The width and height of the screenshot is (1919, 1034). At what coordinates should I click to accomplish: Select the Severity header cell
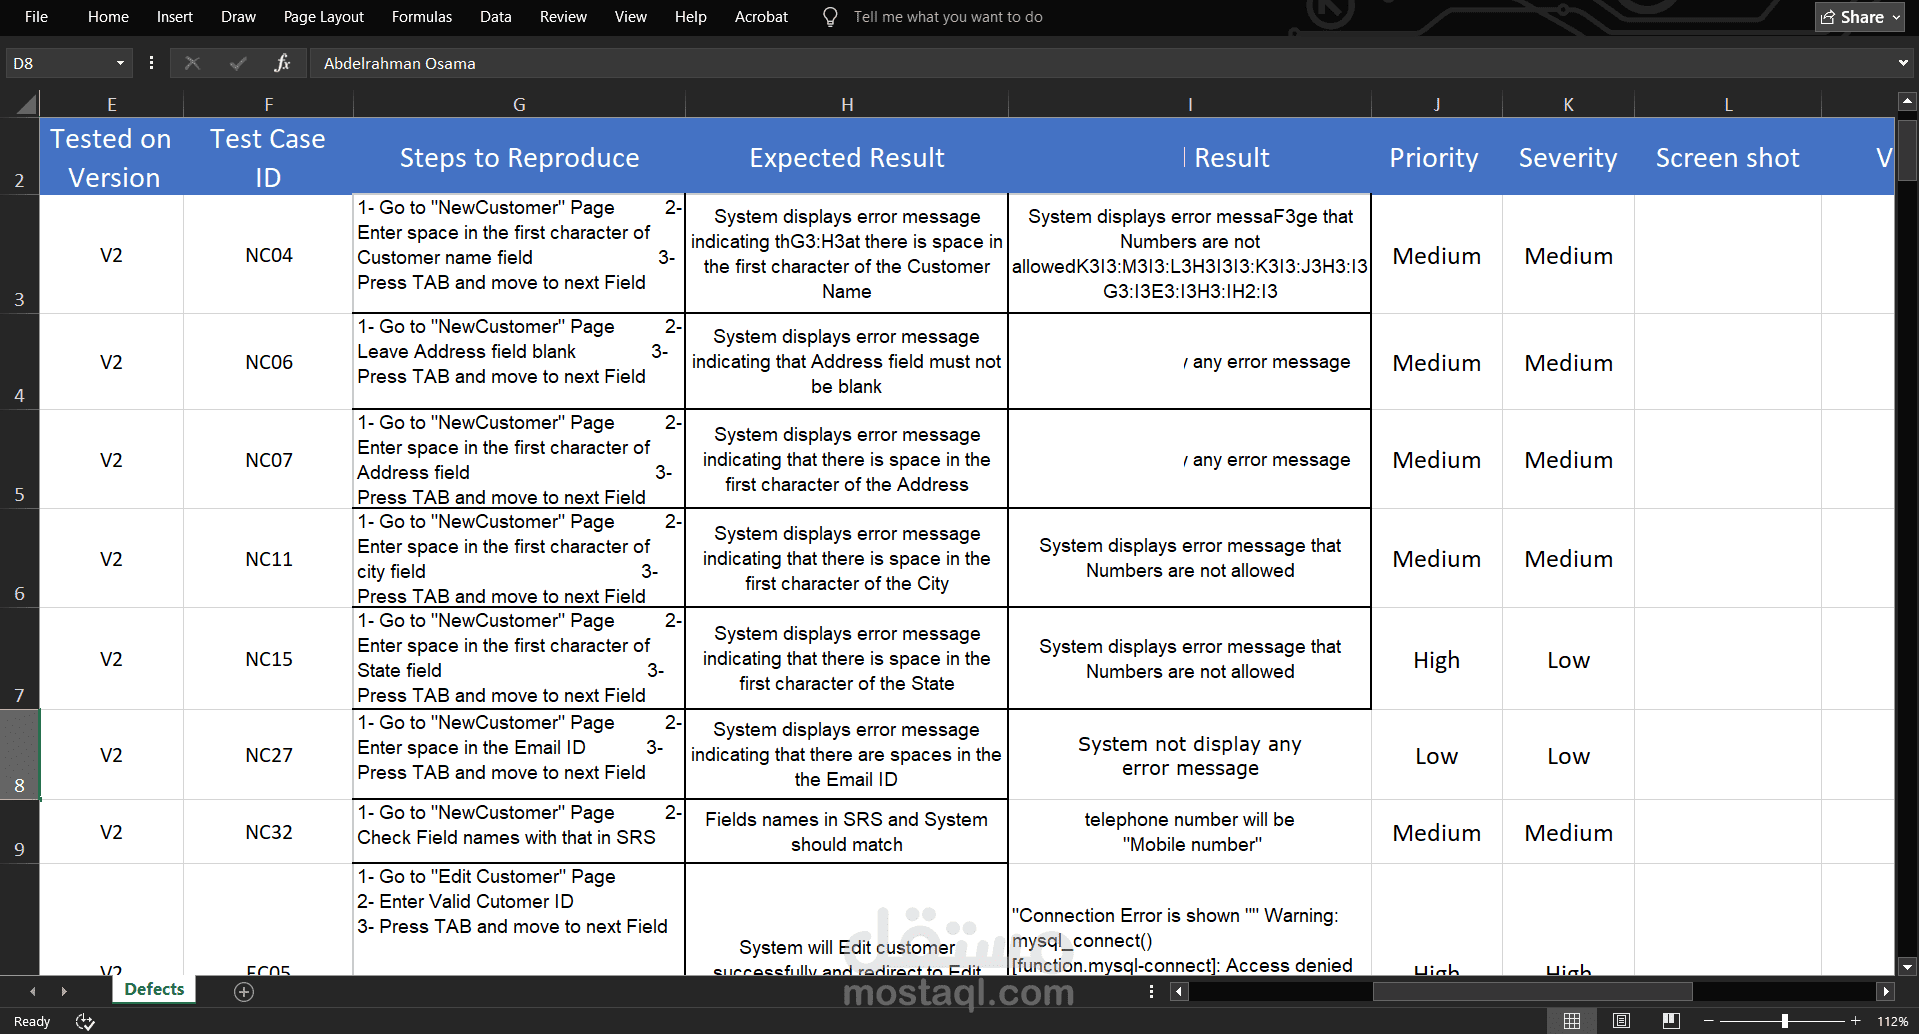click(x=1568, y=157)
